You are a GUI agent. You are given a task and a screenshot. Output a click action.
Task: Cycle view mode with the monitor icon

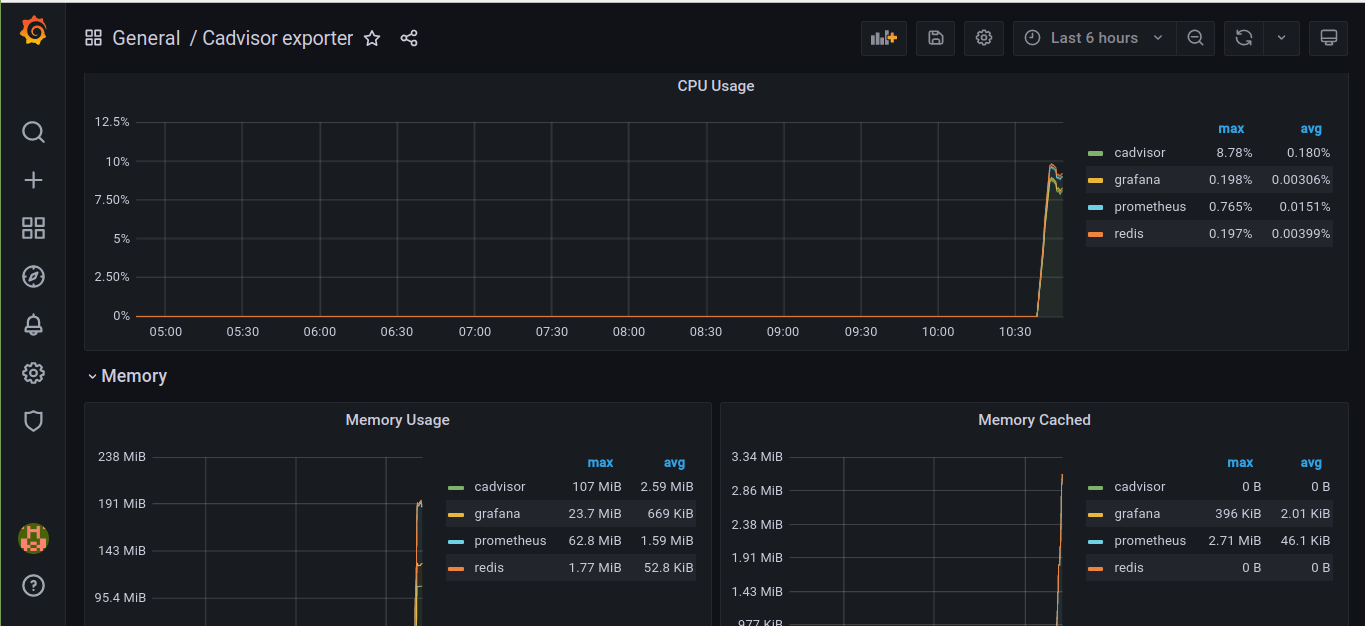click(1329, 38)
